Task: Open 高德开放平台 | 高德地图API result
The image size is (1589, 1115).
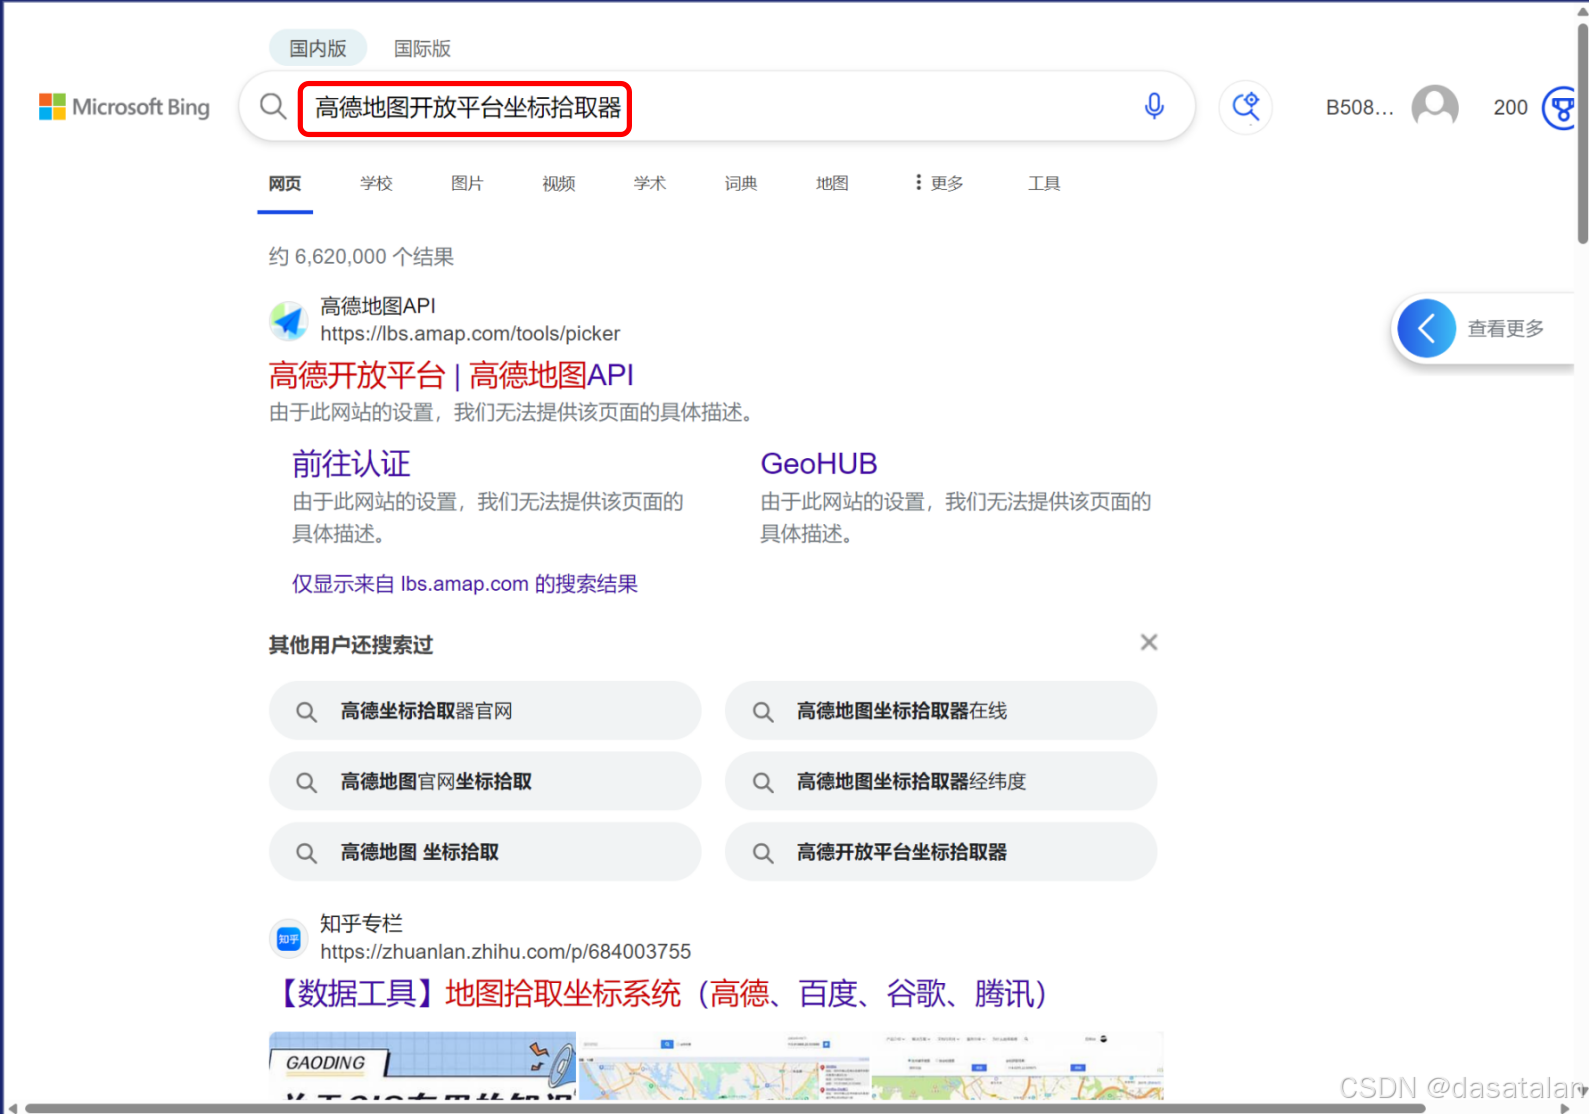Action: coord(451,375)
